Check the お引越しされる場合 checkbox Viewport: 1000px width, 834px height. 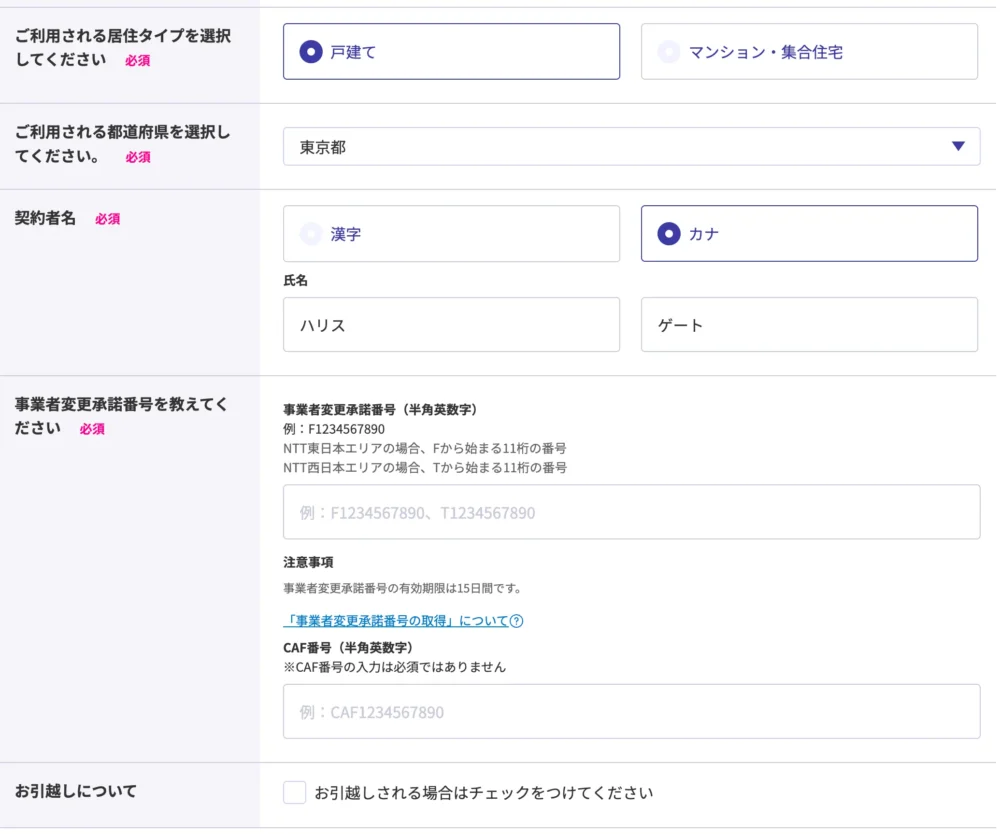[295, 793]
